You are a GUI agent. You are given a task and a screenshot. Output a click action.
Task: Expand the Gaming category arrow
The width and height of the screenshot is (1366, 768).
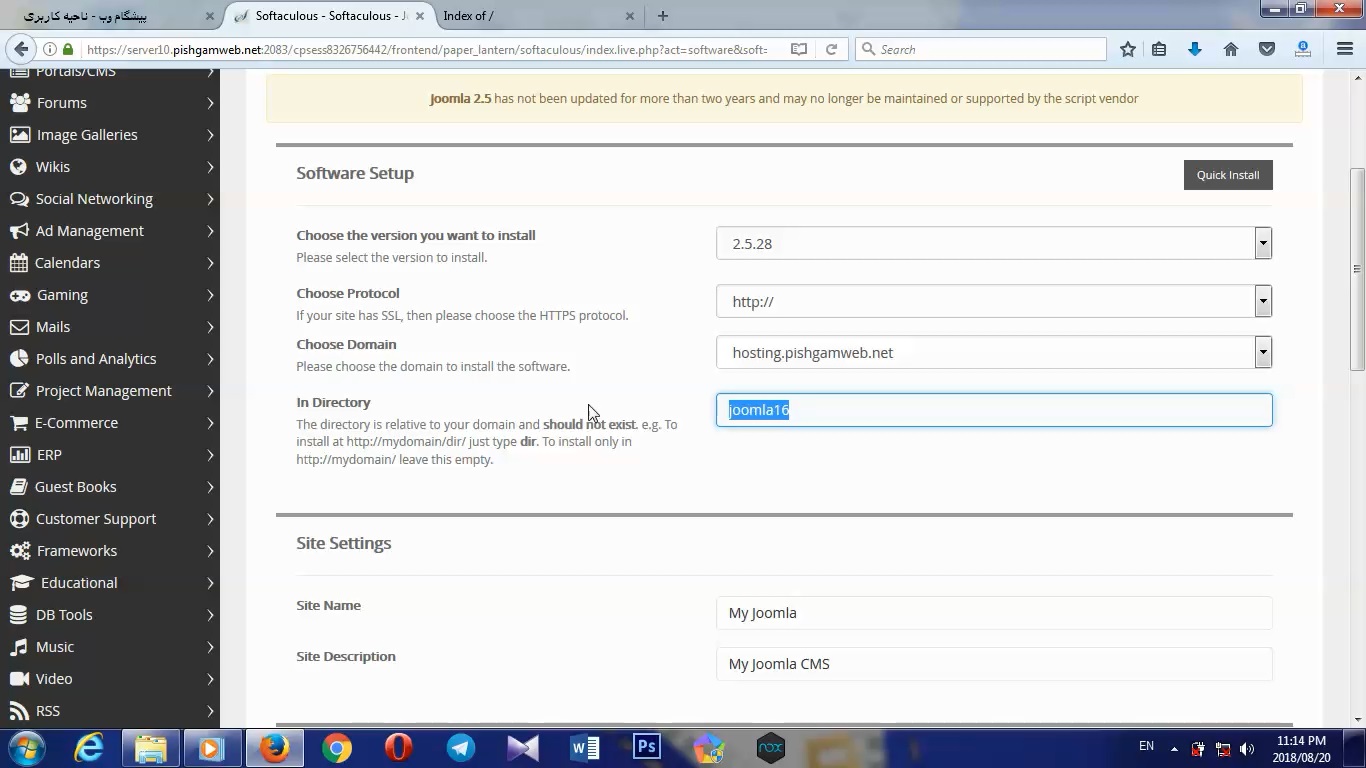[x=210, y=295]
